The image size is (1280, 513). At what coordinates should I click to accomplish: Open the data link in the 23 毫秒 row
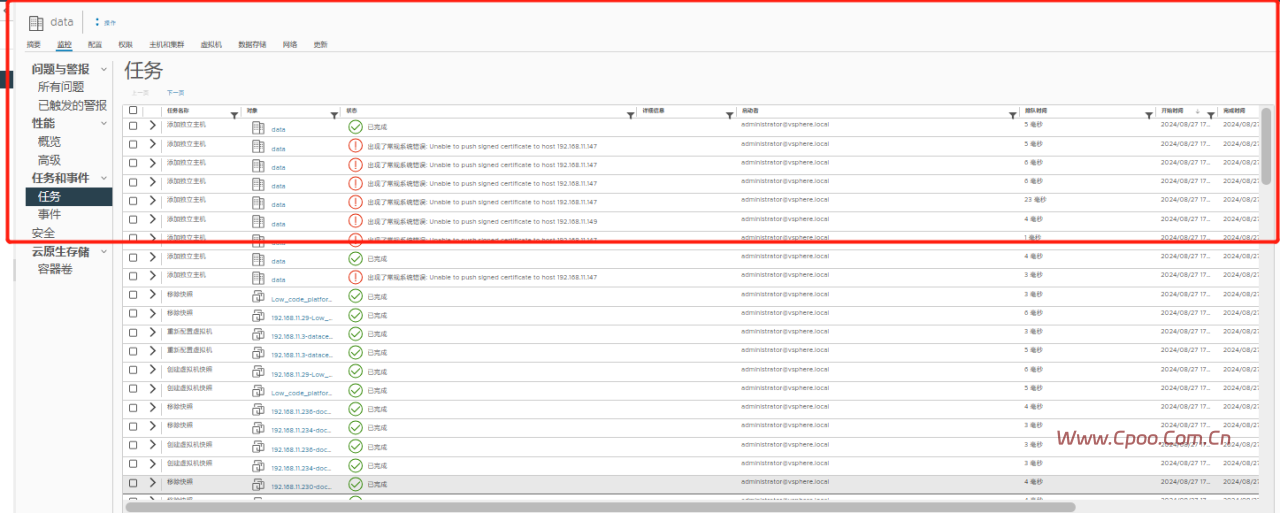coord(278,205)
